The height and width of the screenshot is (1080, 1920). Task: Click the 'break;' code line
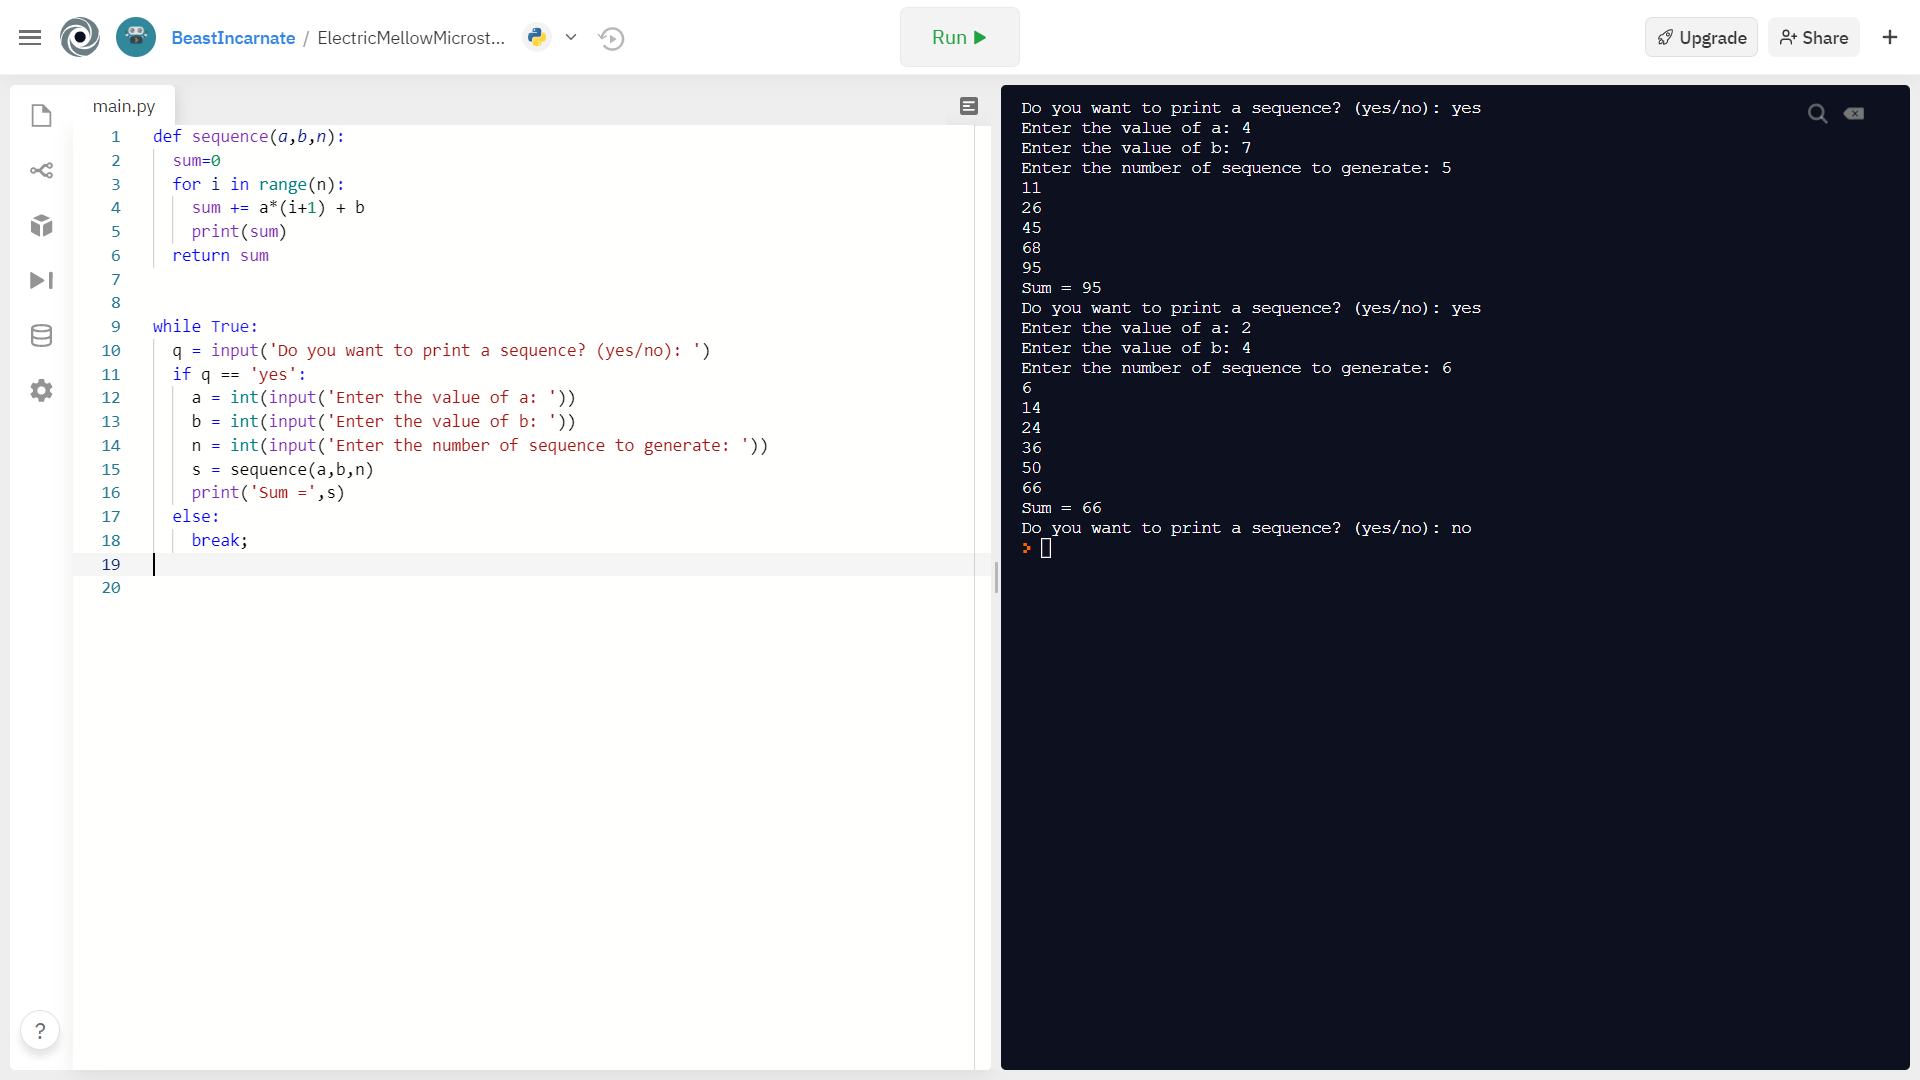220,541
